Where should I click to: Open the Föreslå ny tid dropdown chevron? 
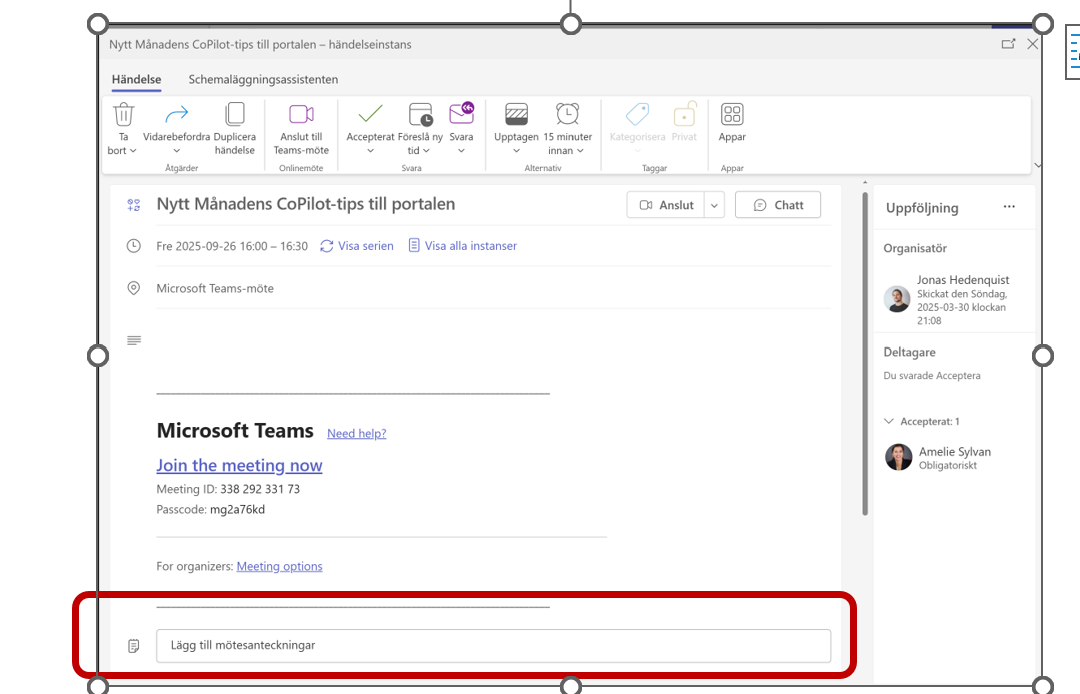(x=426, y=151)
